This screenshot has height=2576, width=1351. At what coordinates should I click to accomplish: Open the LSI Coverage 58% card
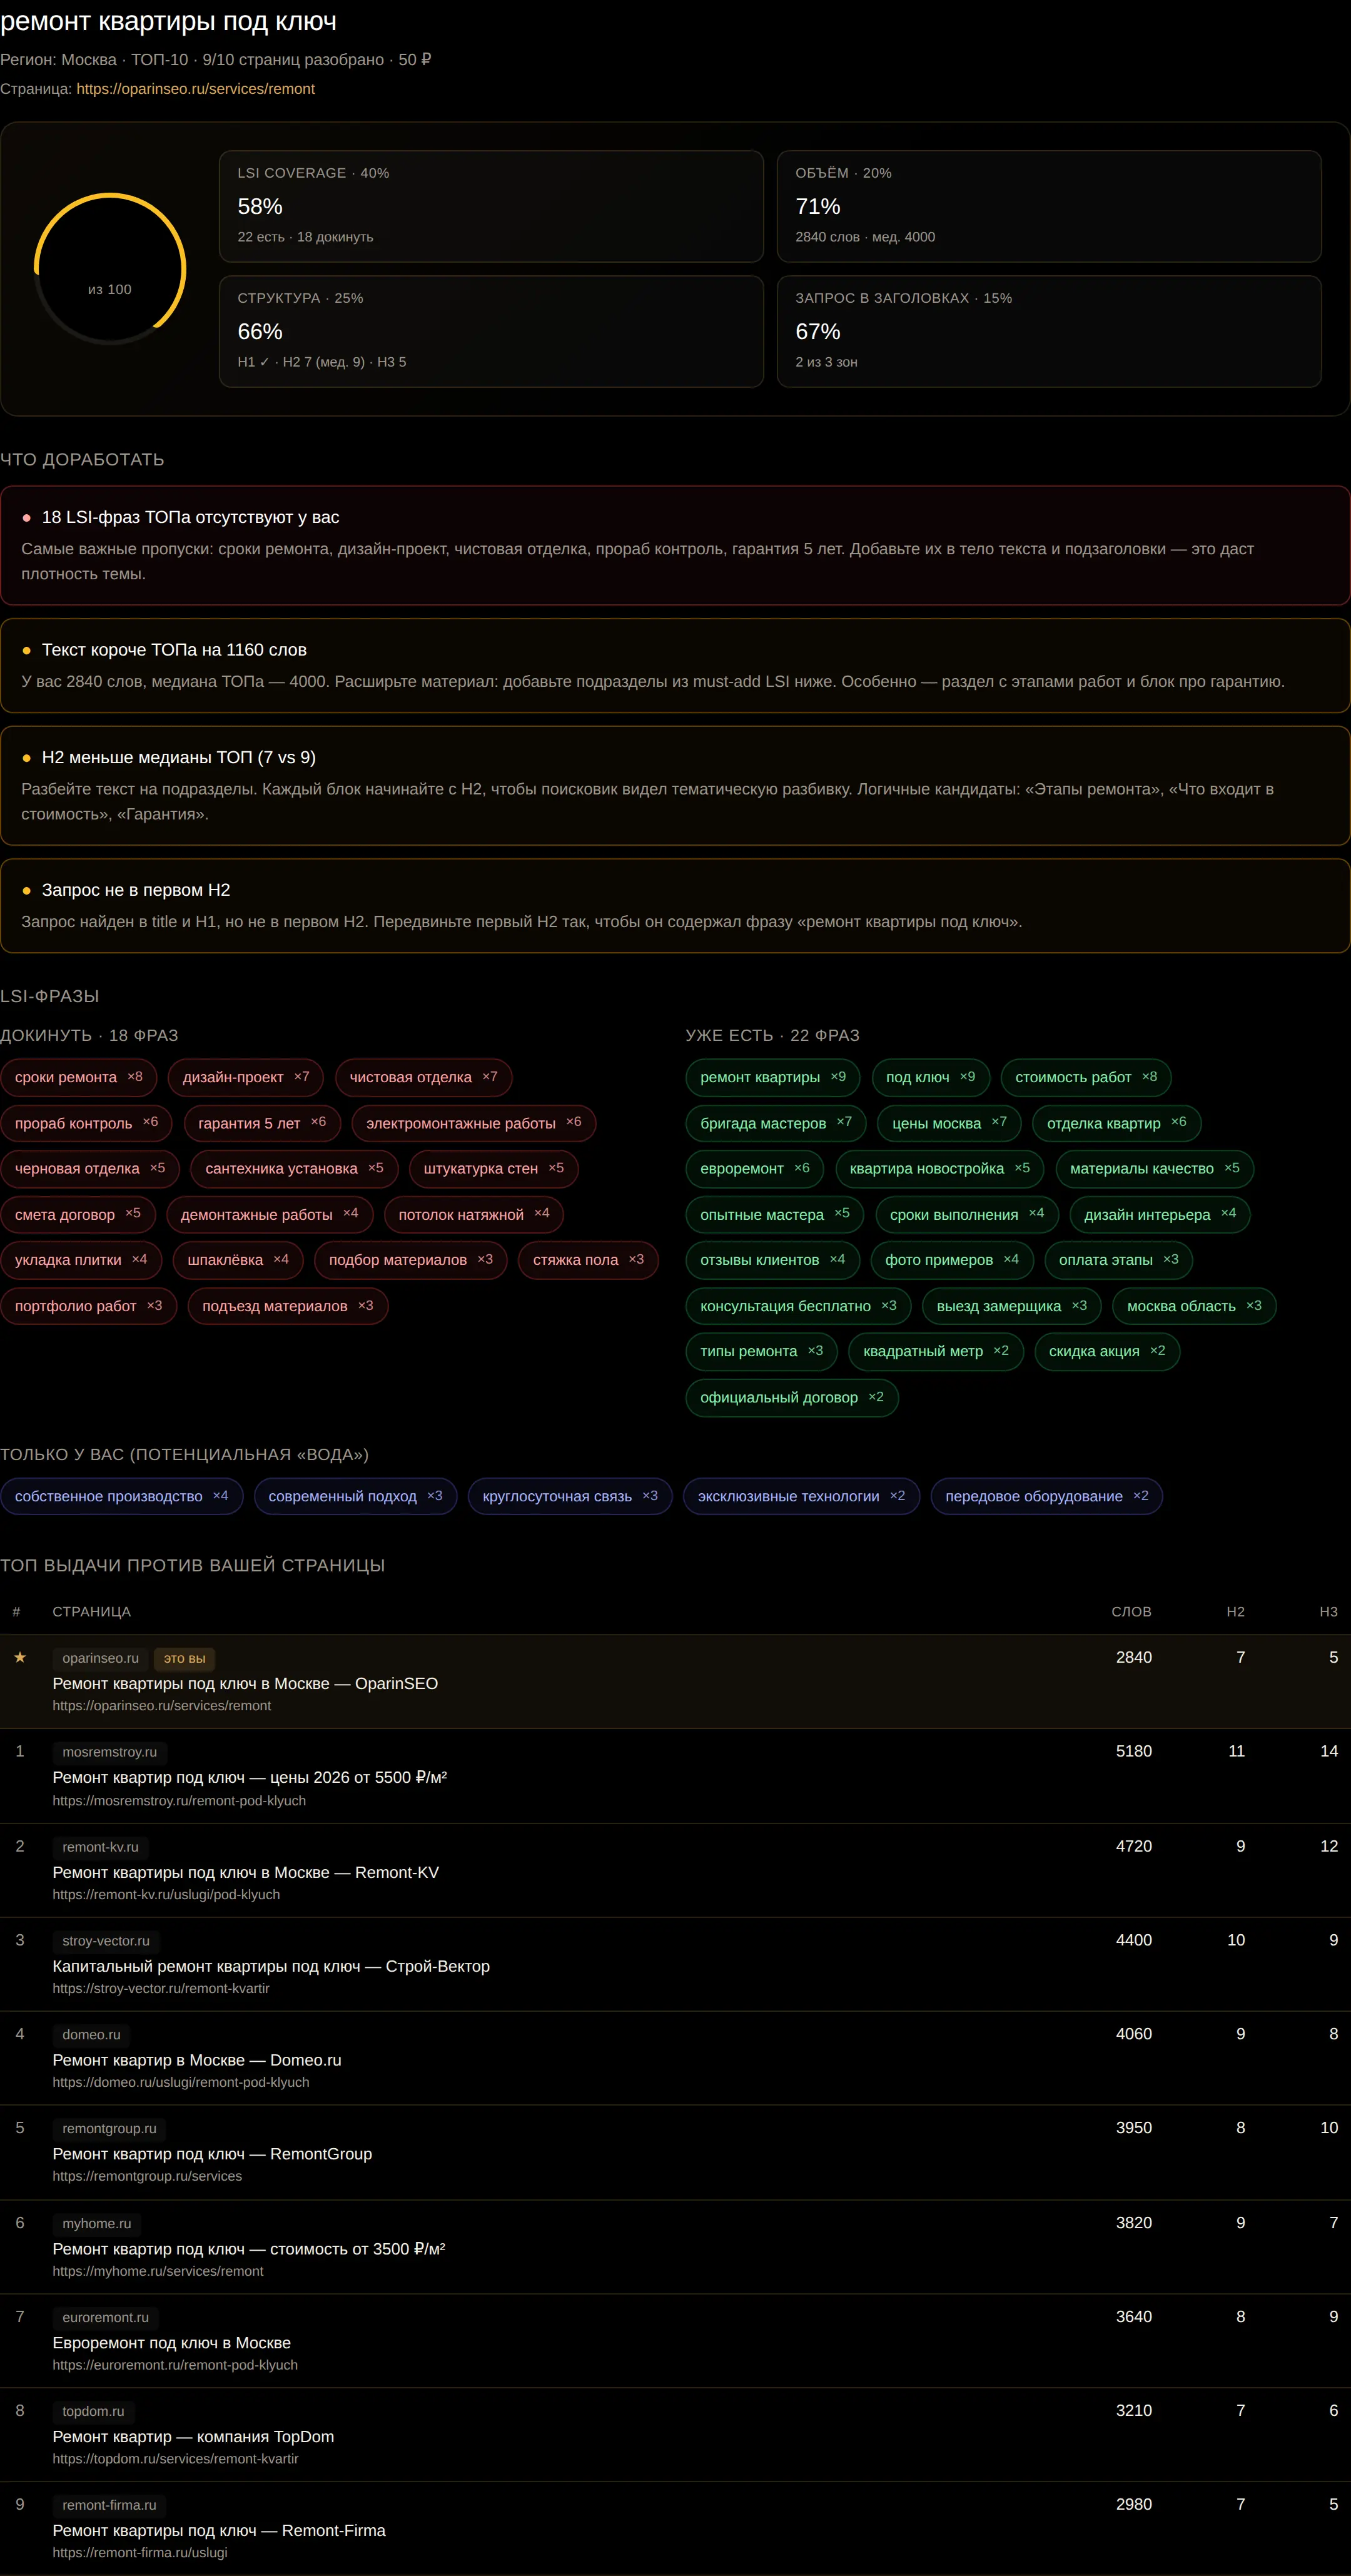pos(491,206)
